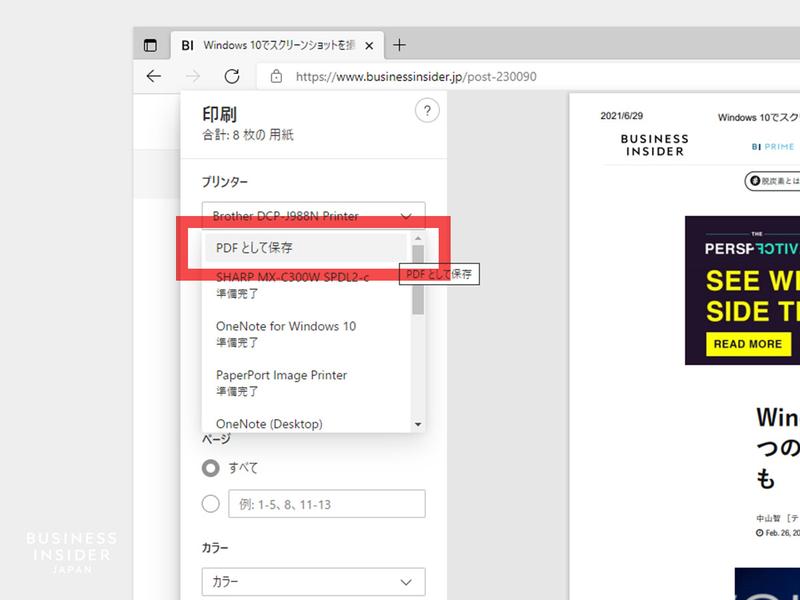The image size is (800, 600).
Task: Open the print dialog help question mark
Action: click(428, 111)
